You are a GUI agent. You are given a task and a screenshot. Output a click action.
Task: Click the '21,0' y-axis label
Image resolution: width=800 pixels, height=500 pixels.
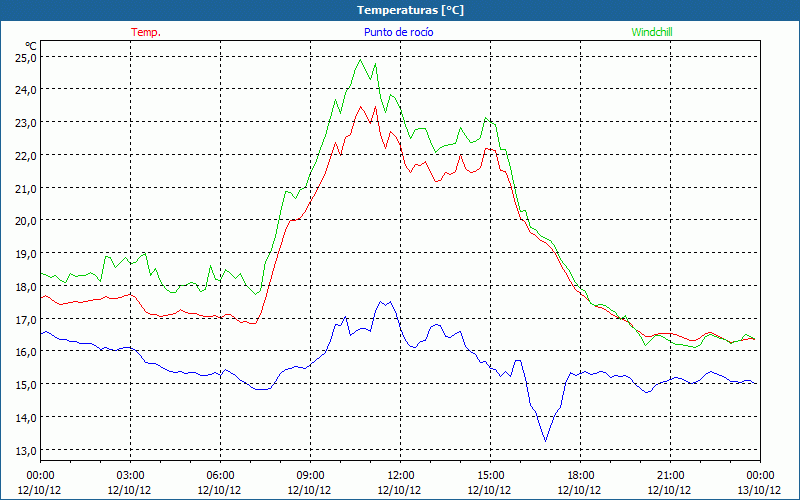(26, 189)
